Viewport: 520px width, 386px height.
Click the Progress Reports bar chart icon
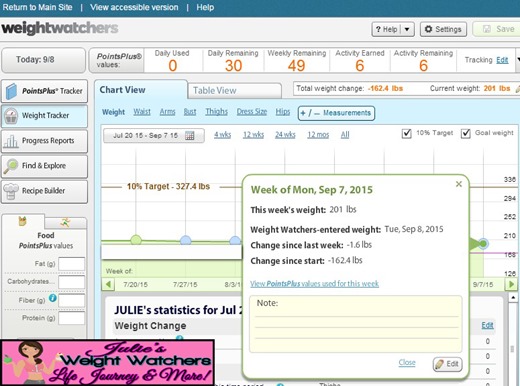tap(11, 141)
